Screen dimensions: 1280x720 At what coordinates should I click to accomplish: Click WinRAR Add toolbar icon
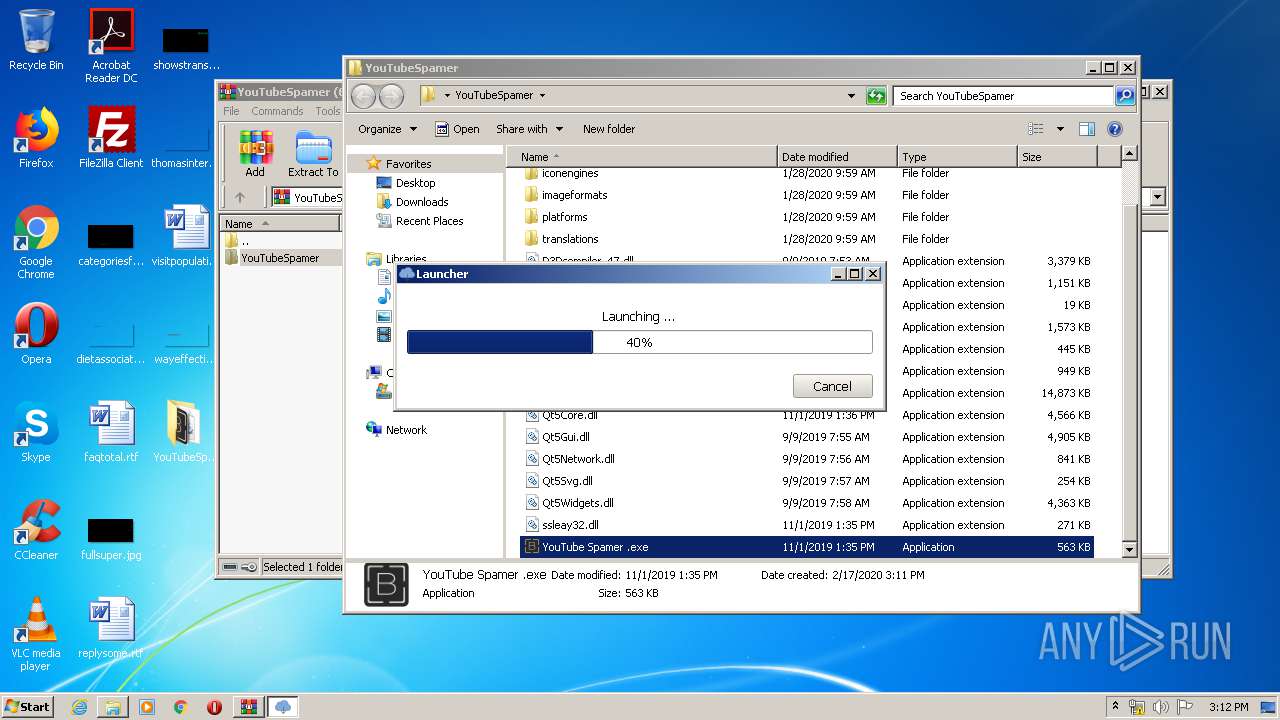pos(255,154)
